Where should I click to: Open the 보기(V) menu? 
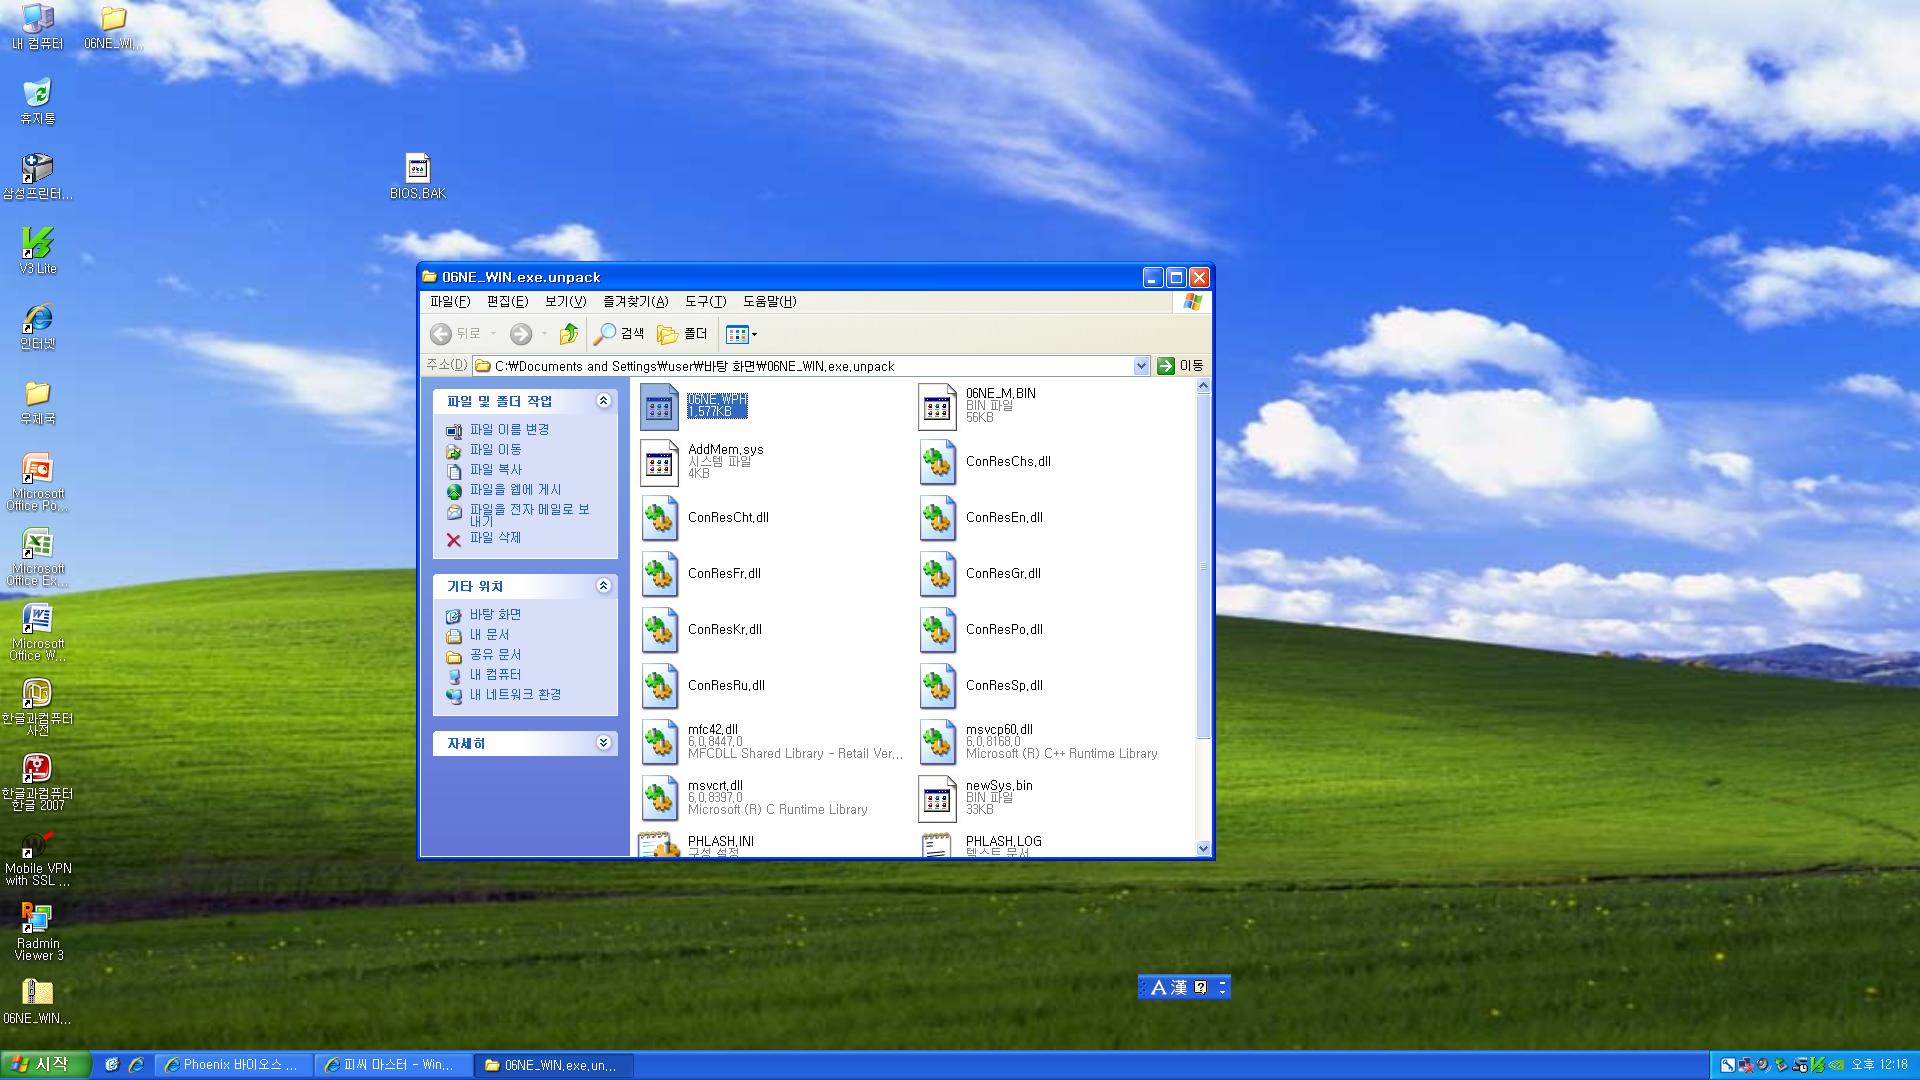(x=565, y=302)
